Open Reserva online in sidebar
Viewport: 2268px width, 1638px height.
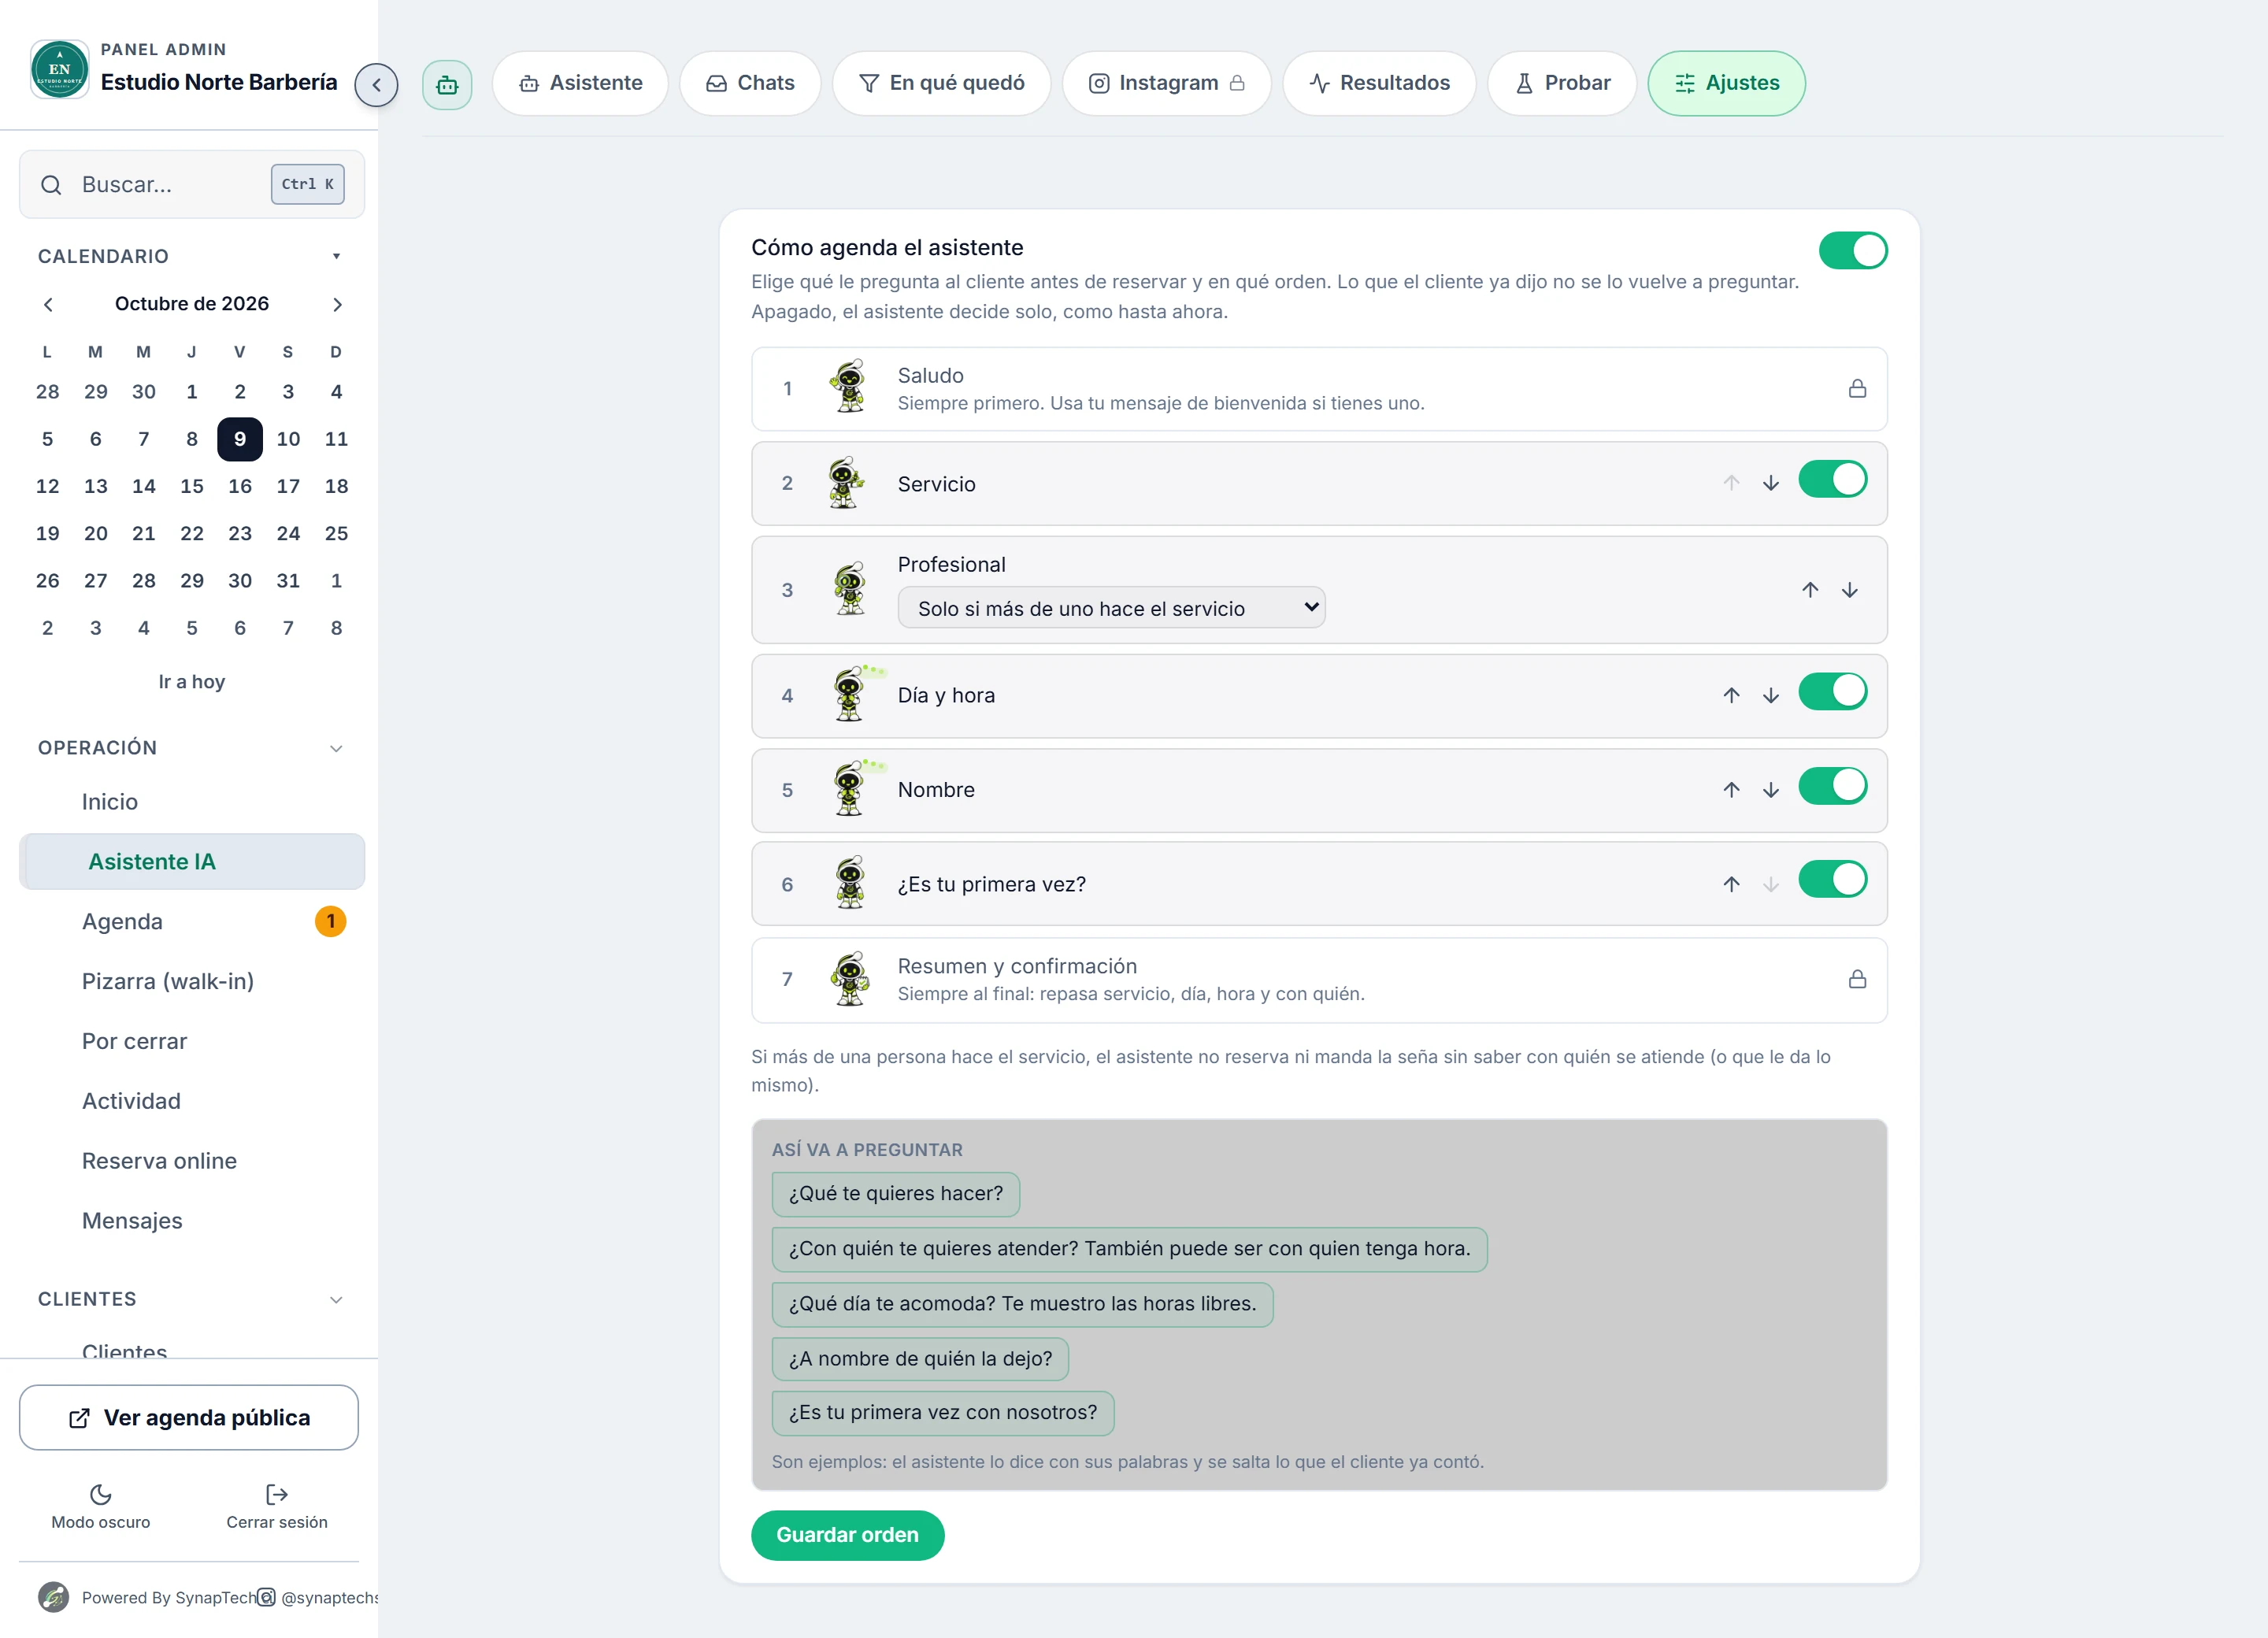(192, 1161)
